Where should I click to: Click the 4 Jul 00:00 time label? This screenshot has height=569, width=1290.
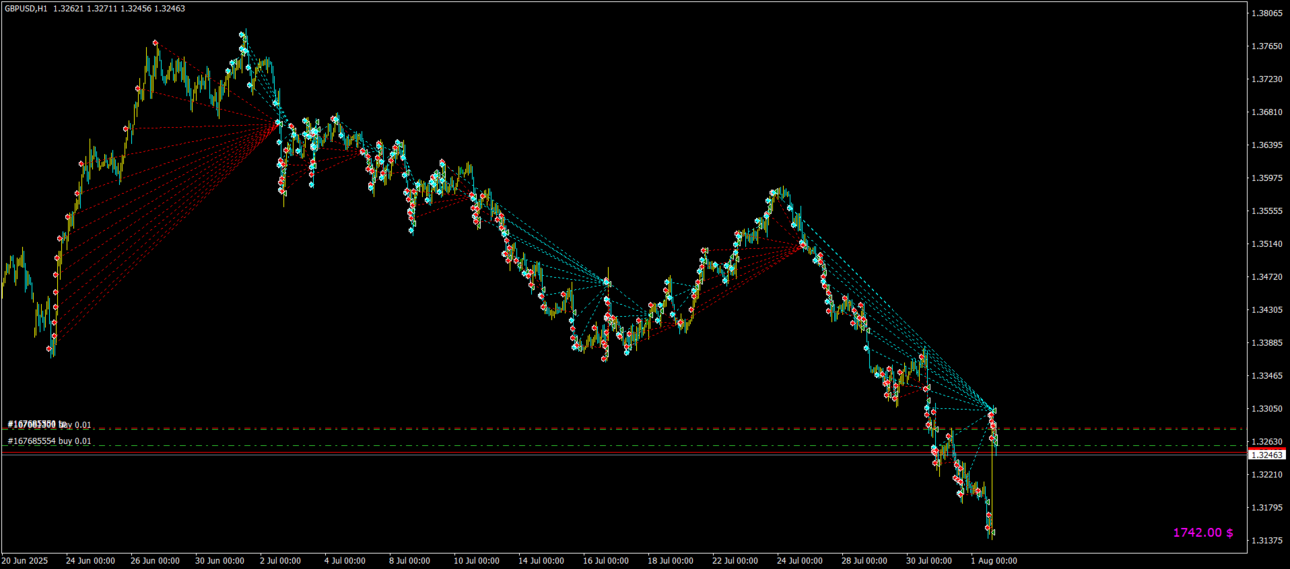[347, 561]
